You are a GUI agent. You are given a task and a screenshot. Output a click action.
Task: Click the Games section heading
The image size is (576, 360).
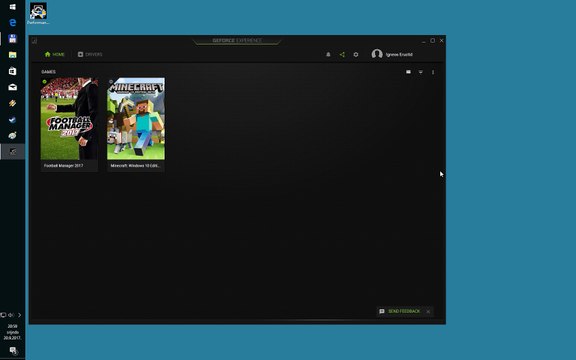click(x=48, y=72)
